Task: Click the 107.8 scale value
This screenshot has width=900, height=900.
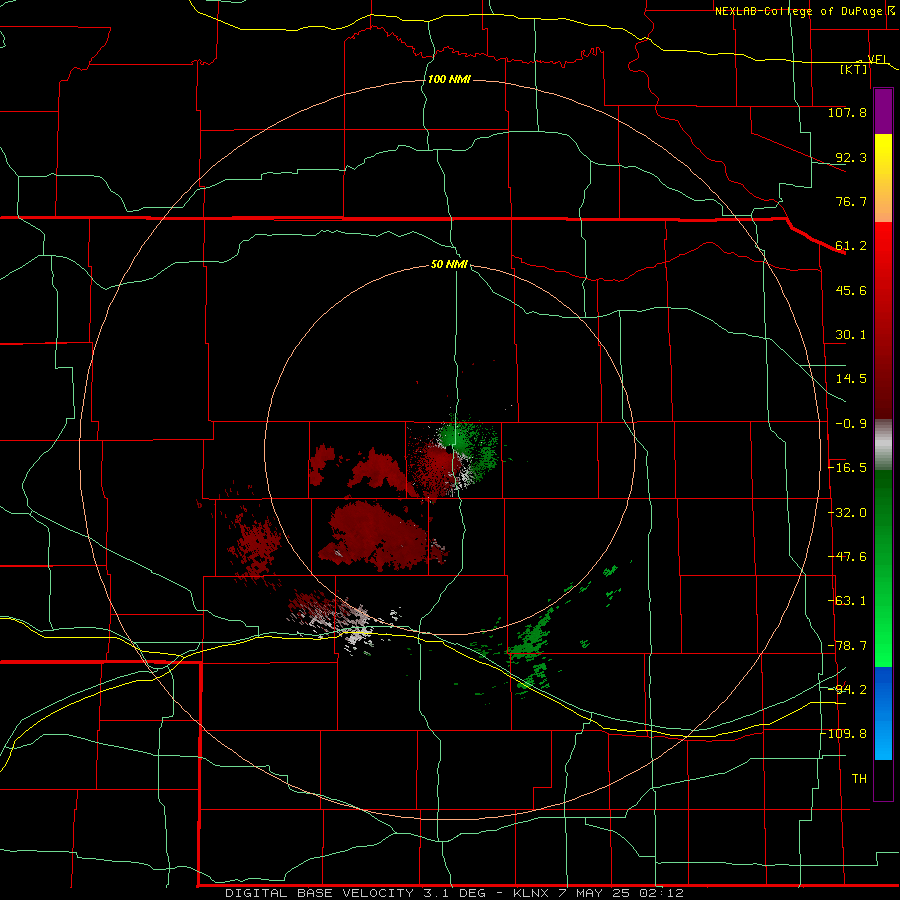Action: [847, 112]
